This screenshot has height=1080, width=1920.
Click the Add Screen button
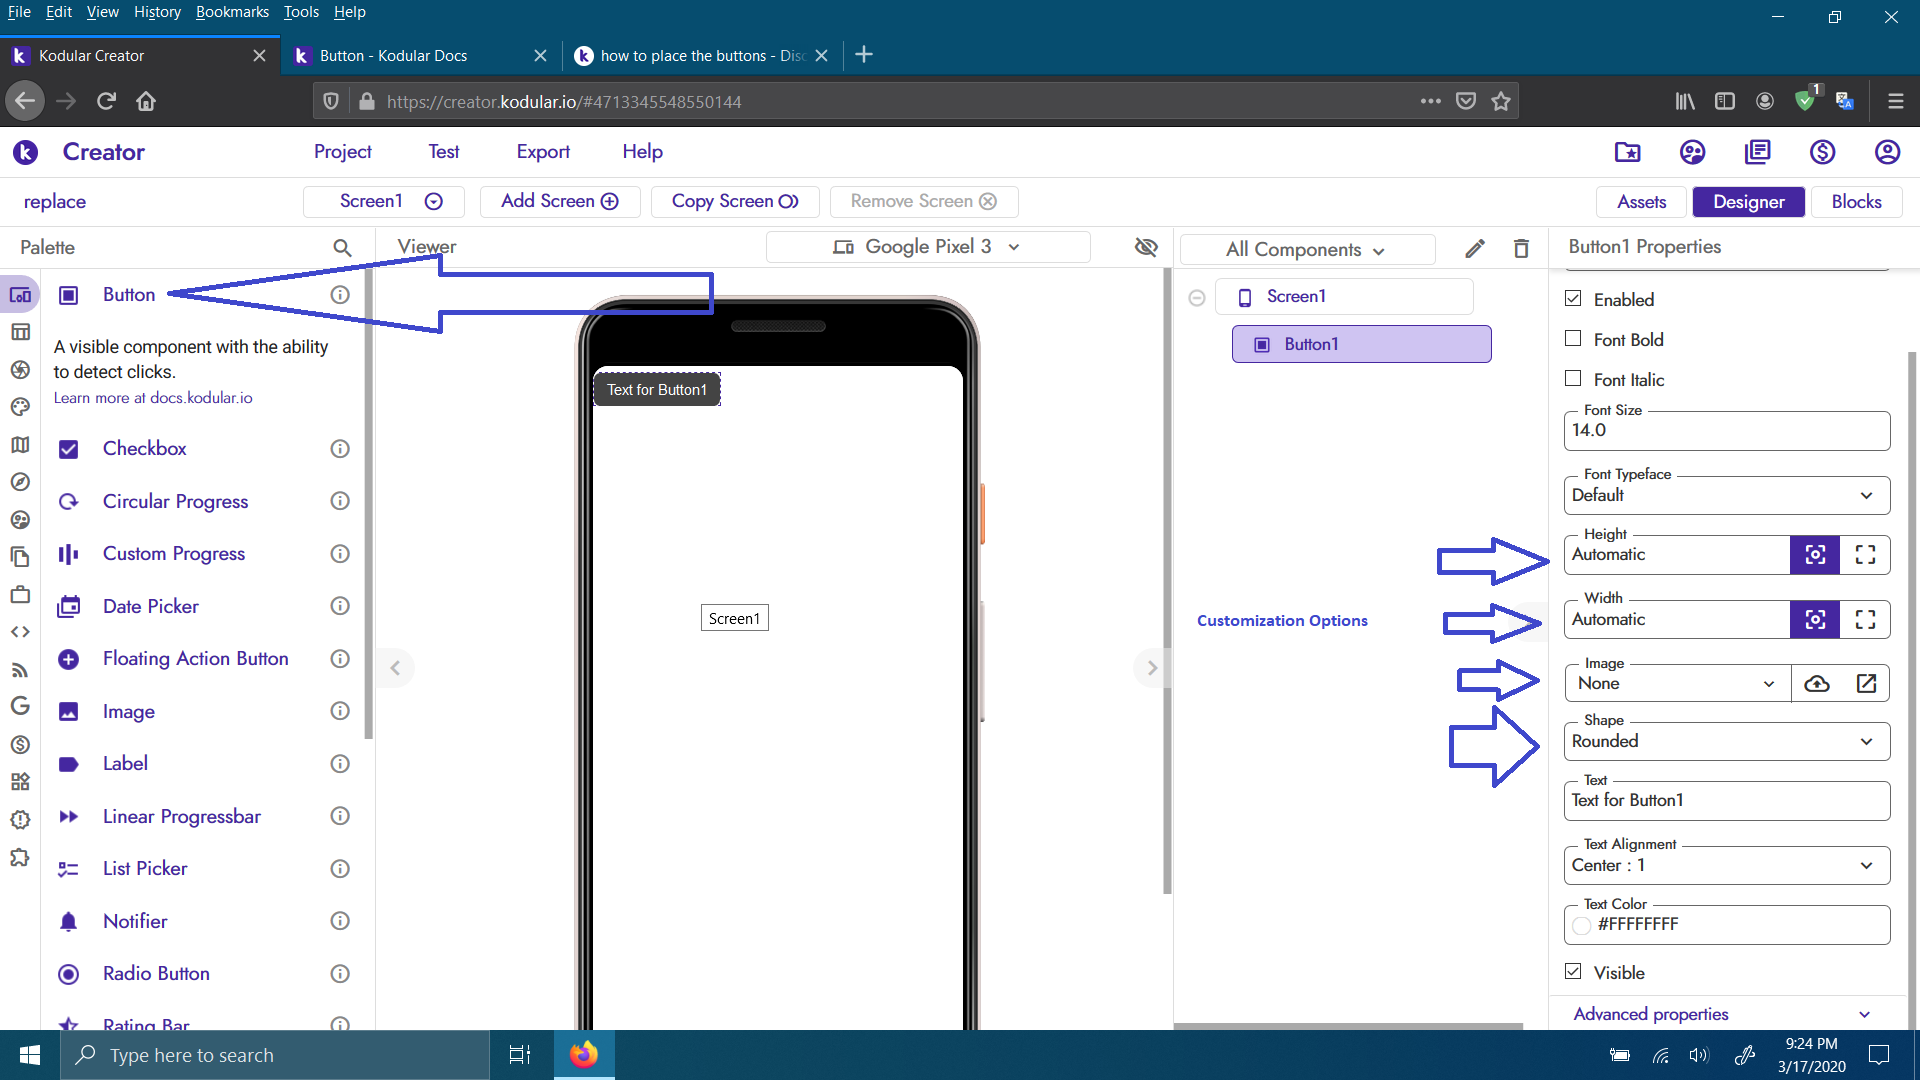coord(559,202)
